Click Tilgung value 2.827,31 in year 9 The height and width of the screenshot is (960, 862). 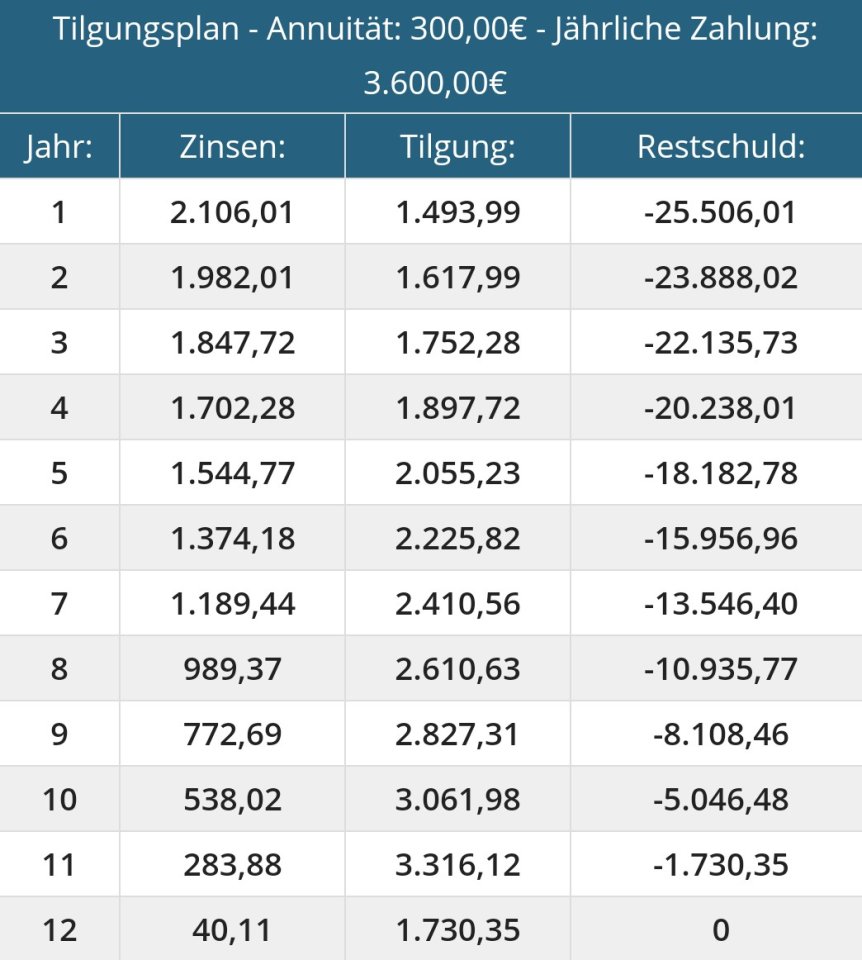(457, 734)
